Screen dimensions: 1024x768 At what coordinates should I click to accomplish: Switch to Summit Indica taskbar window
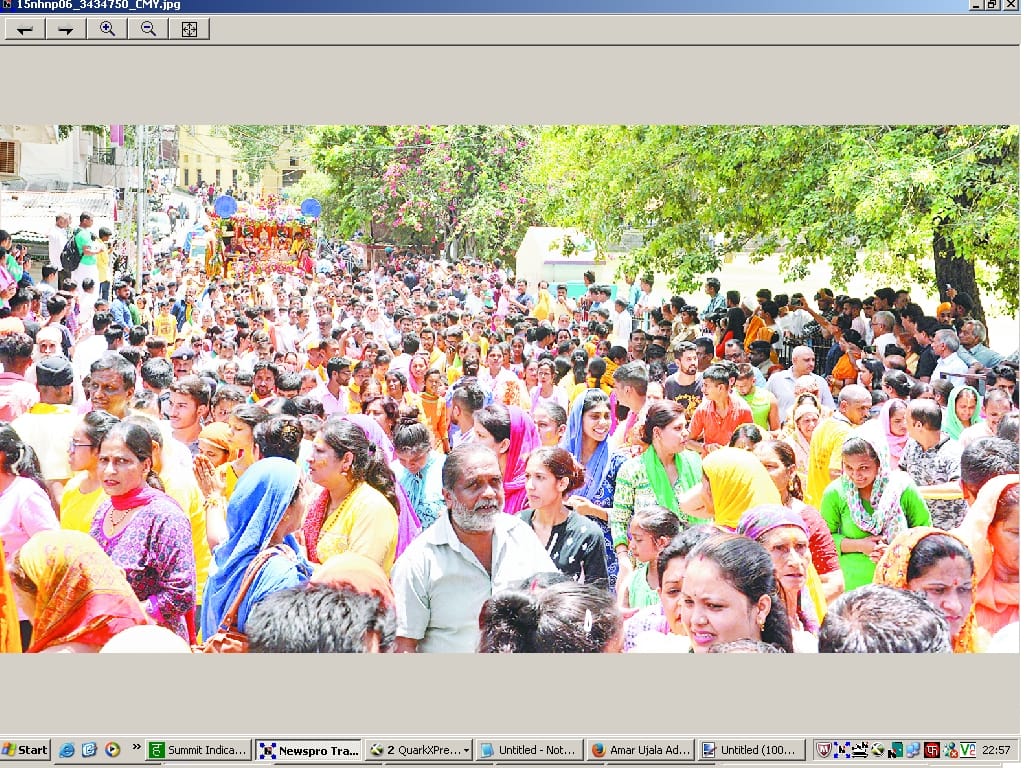[x=199, y=750]
